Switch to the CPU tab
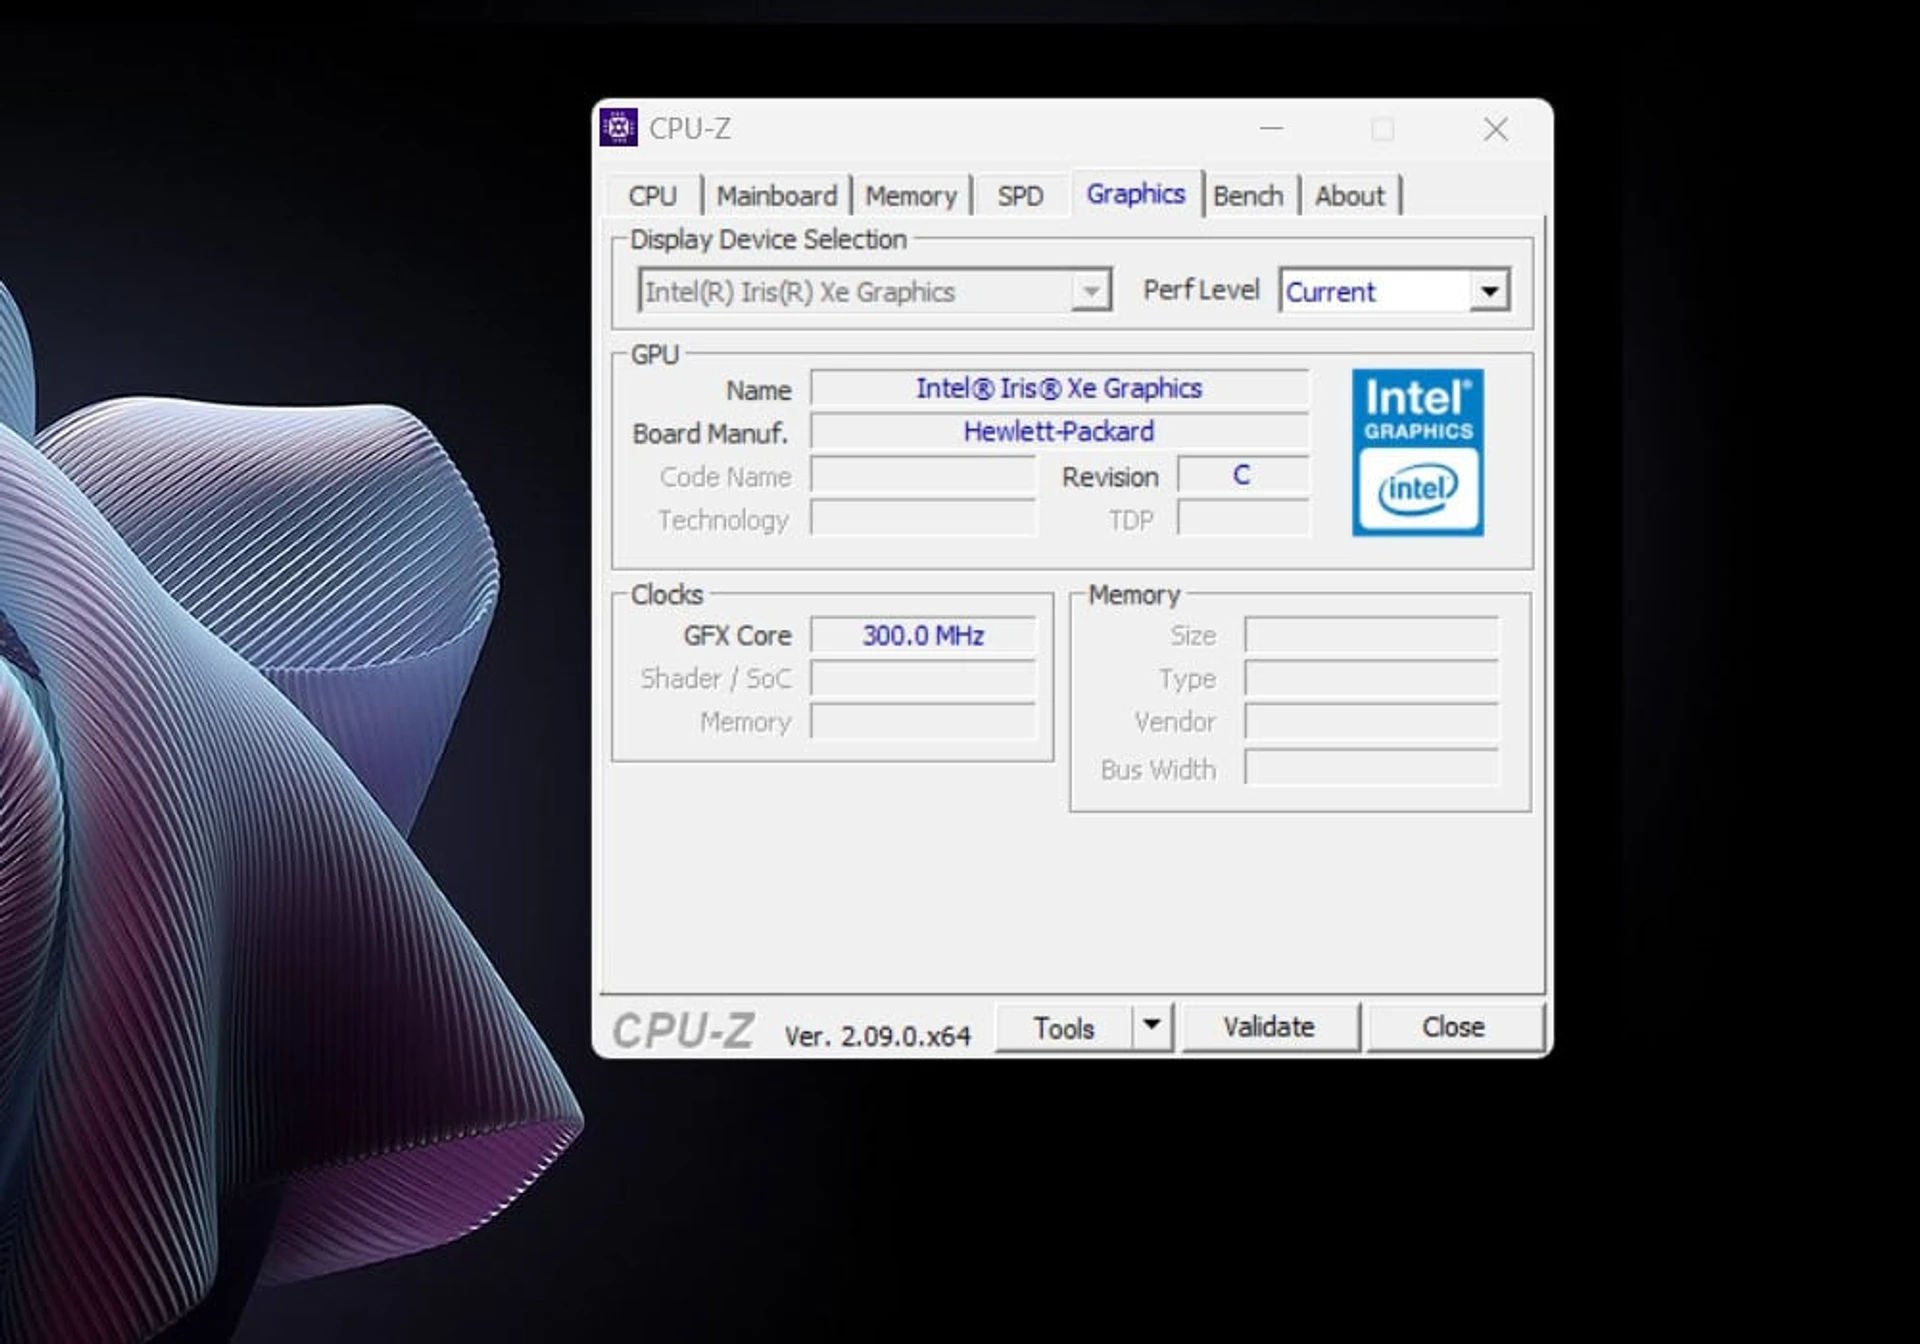 (x=653, y=196)
